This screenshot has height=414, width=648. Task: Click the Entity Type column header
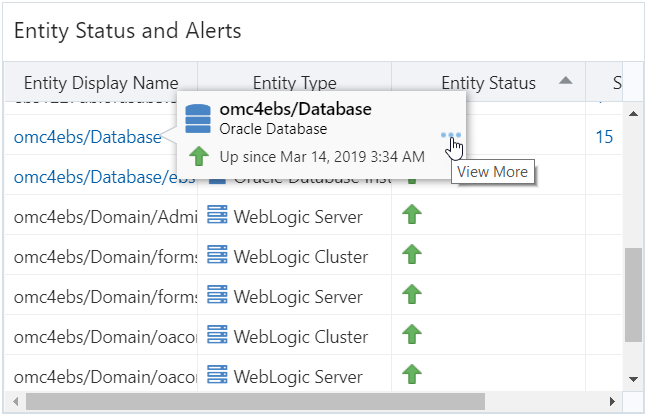(295, 83)
